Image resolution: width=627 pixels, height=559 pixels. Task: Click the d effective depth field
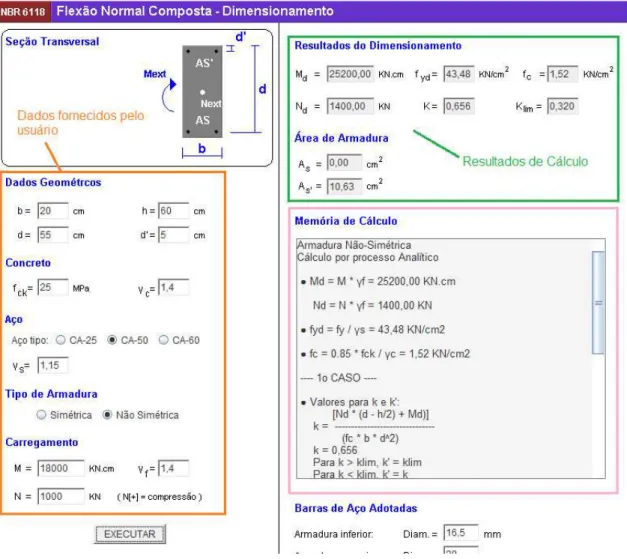click(x=53, y=235)
